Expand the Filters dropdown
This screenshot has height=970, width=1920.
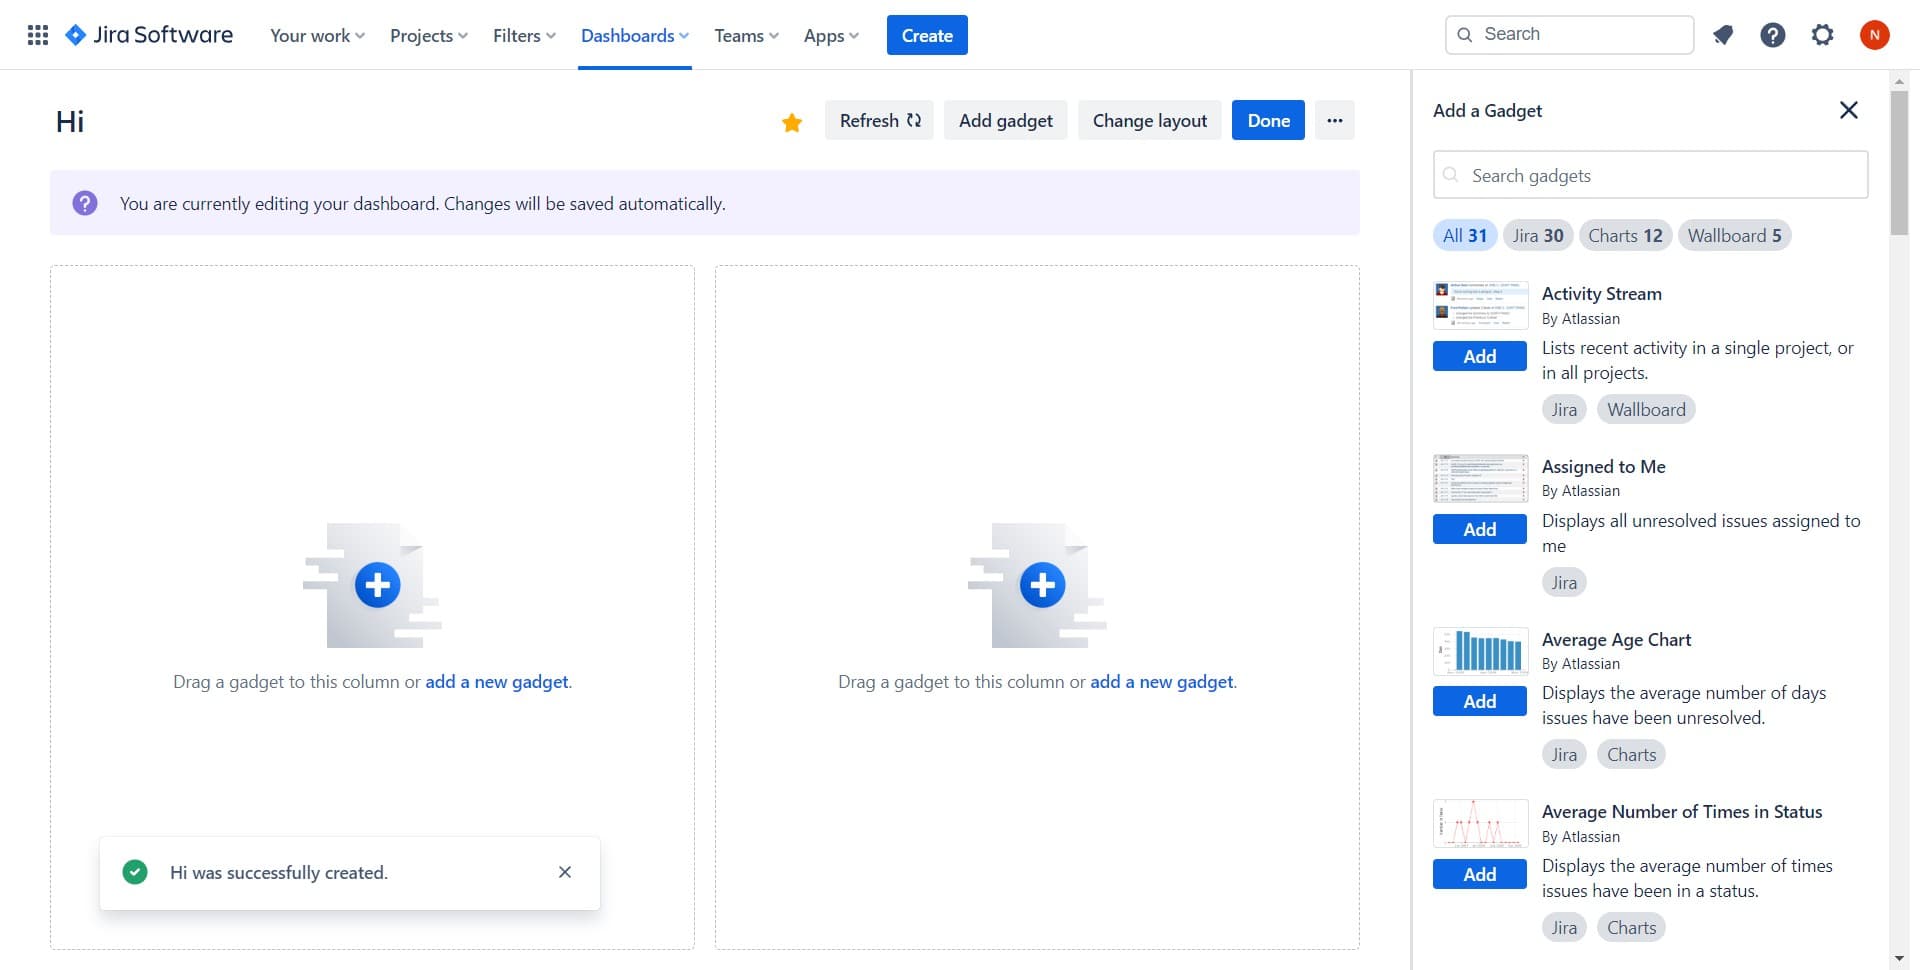524,36
